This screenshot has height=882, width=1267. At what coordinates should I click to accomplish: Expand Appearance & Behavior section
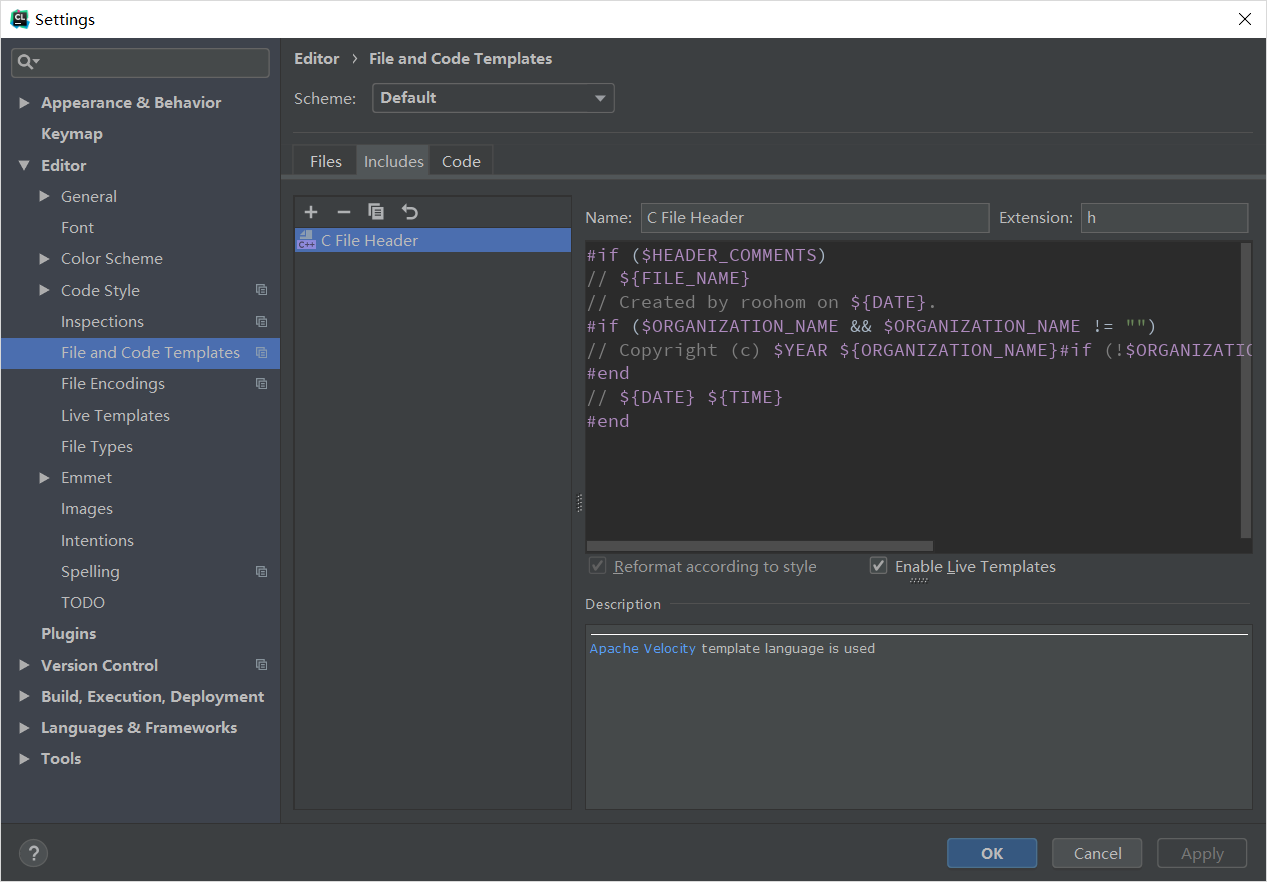[24, 102]
